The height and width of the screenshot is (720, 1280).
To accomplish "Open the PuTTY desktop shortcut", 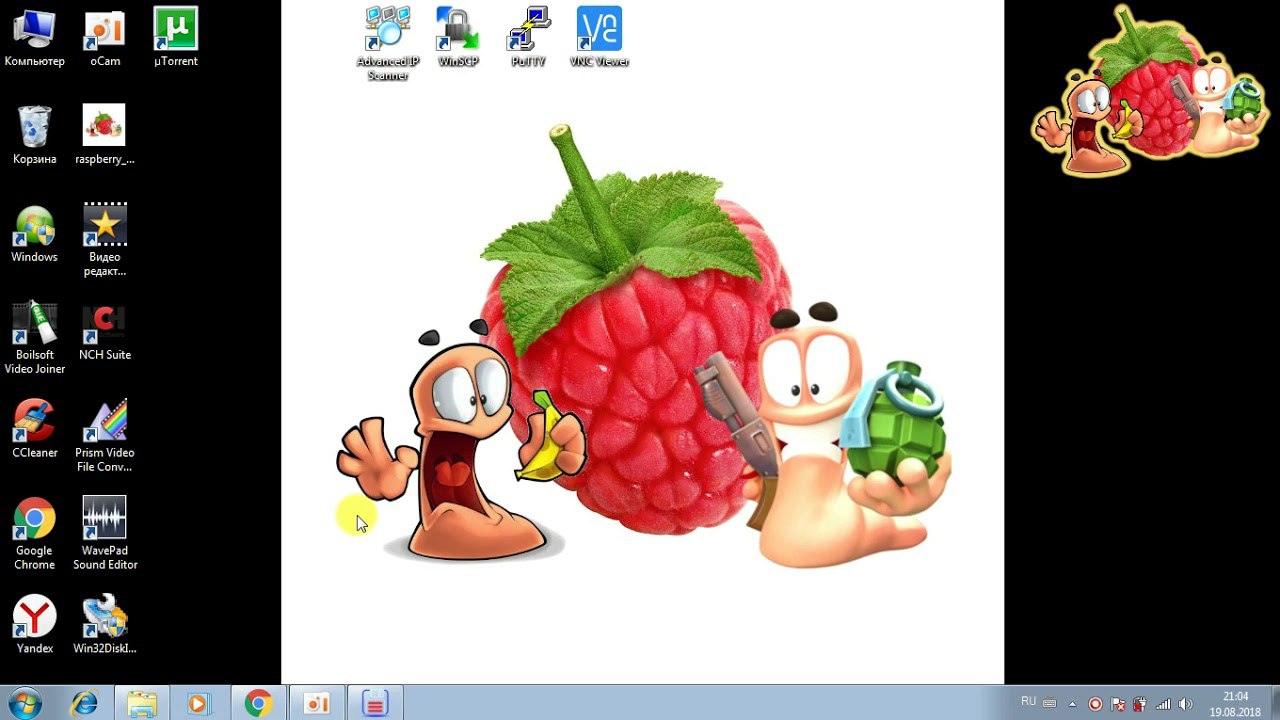I will pyautogui.click(x=528, y=38).
